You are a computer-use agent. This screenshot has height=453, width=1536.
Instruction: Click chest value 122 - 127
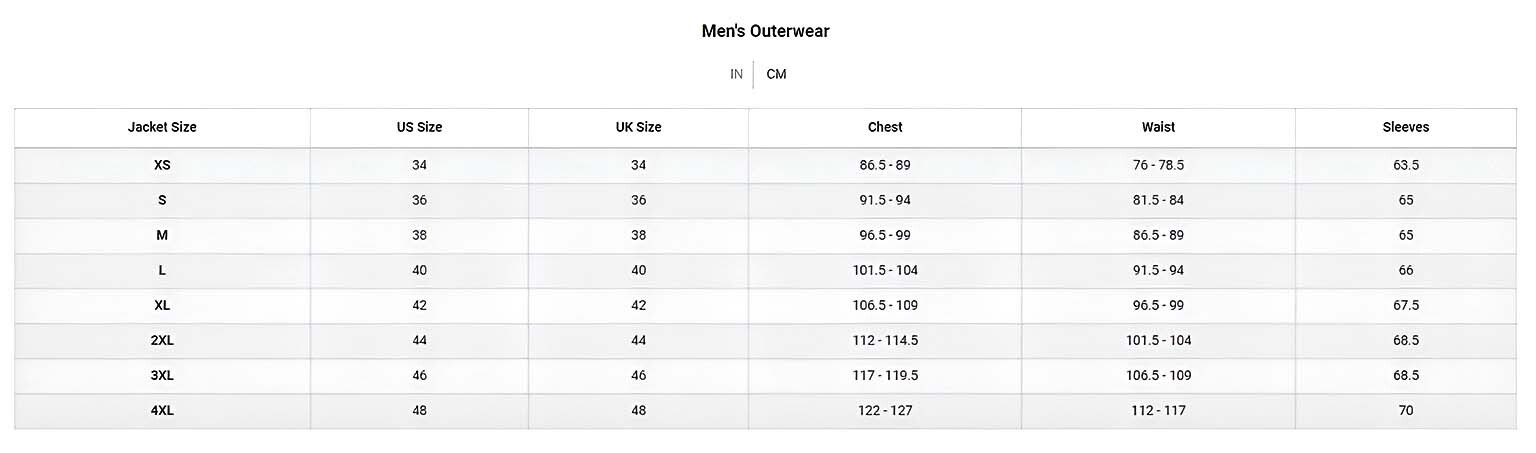click(x=885, y=410)
